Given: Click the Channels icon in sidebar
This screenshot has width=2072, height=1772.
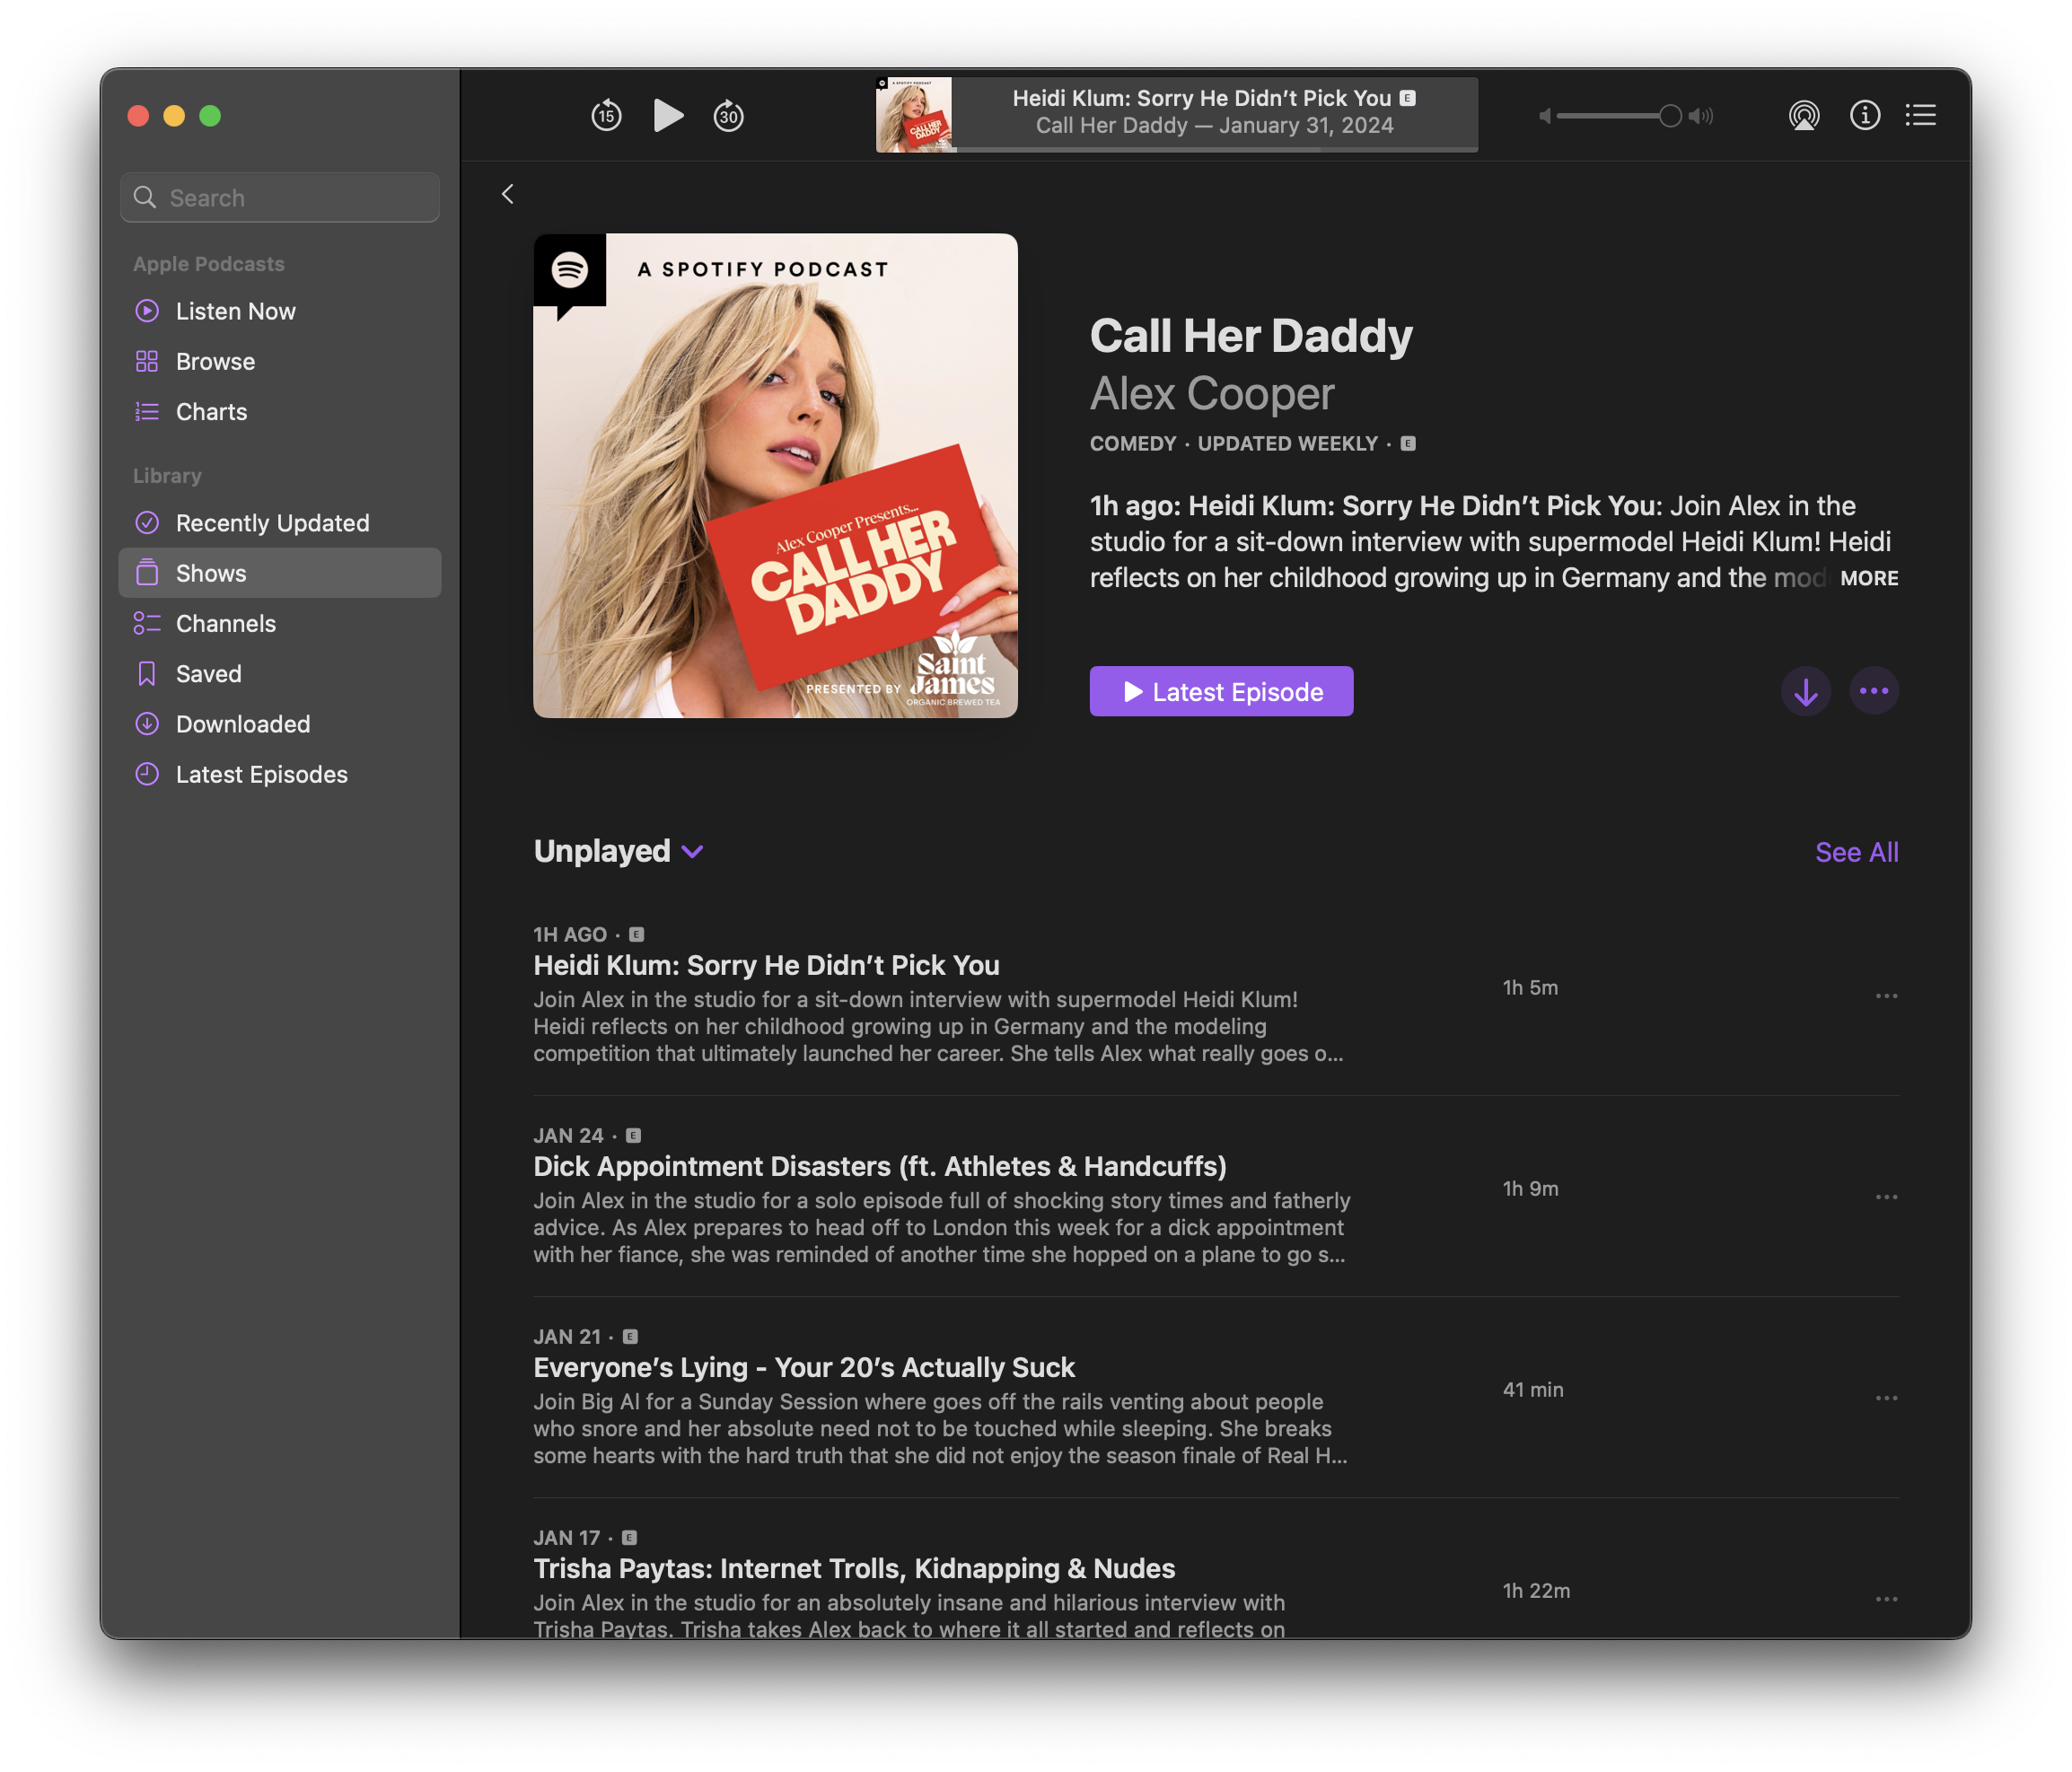Looking at the screenshot, I should click(147, 623).
